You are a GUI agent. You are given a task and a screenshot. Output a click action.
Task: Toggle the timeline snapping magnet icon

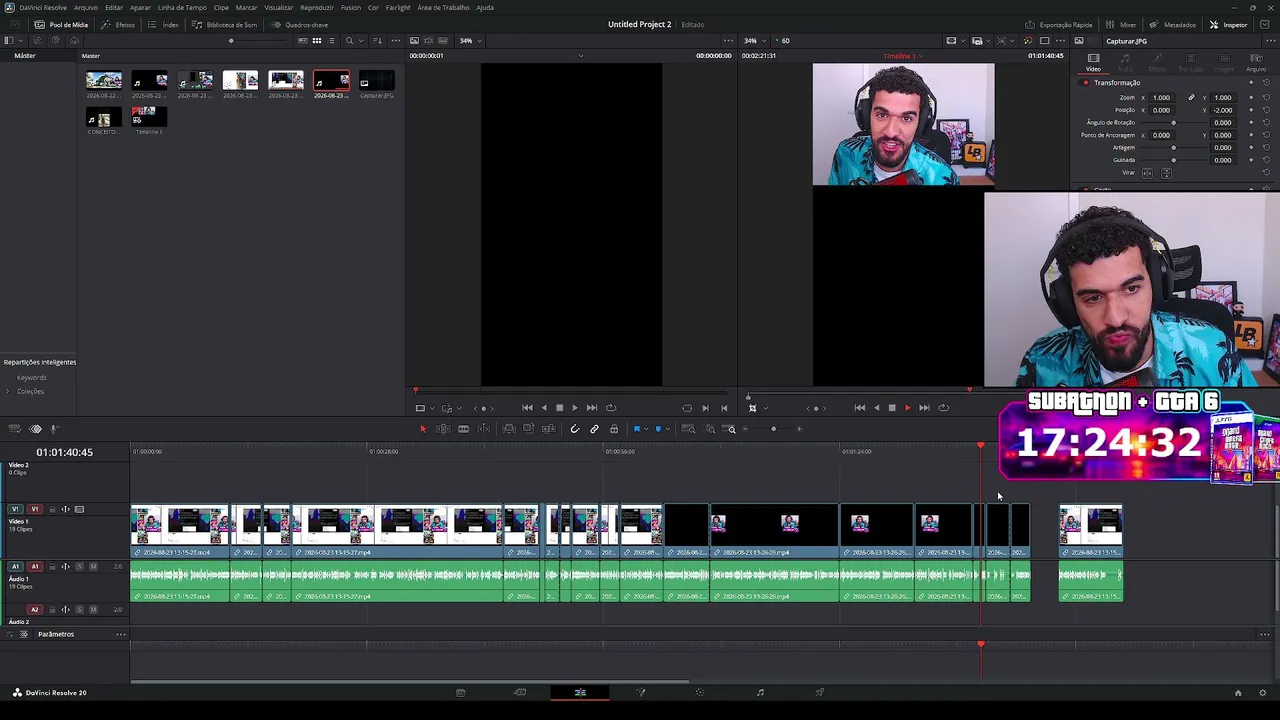574,429
